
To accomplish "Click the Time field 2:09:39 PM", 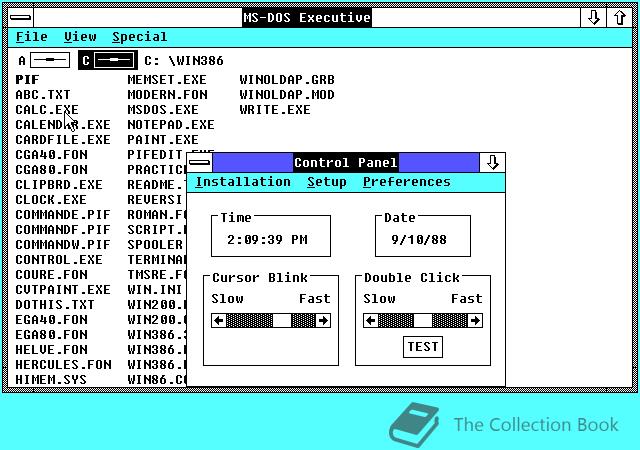I will tap(267, 240).
